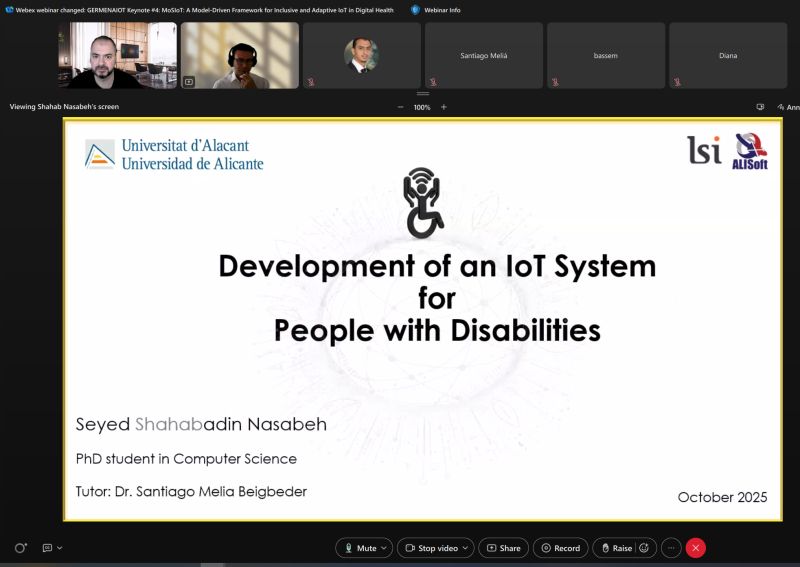Zoom out shared screen with minus icon
The height and width of the screenshot is (567, 800).
pyautogui.click(x=401, y=107)
